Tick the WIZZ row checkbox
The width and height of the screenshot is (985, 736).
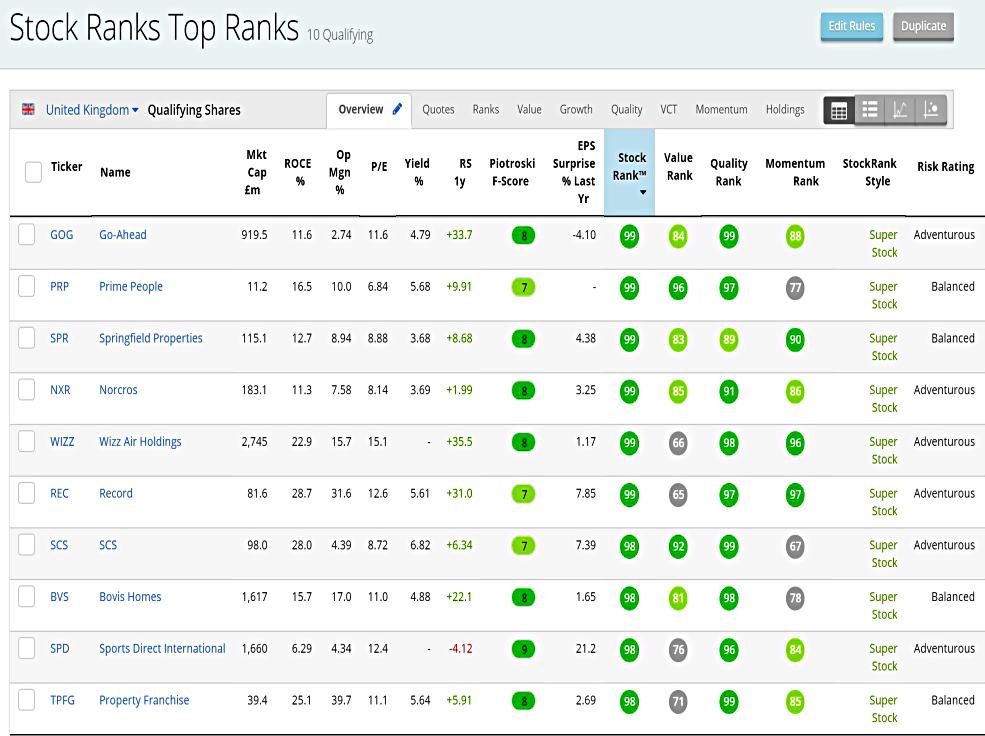coord(26,441)
